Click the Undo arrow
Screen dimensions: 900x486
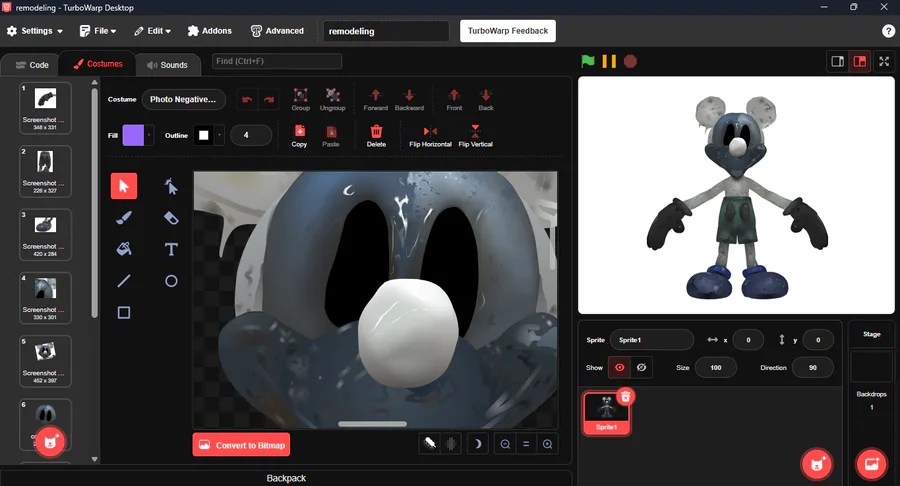[247, 99]
